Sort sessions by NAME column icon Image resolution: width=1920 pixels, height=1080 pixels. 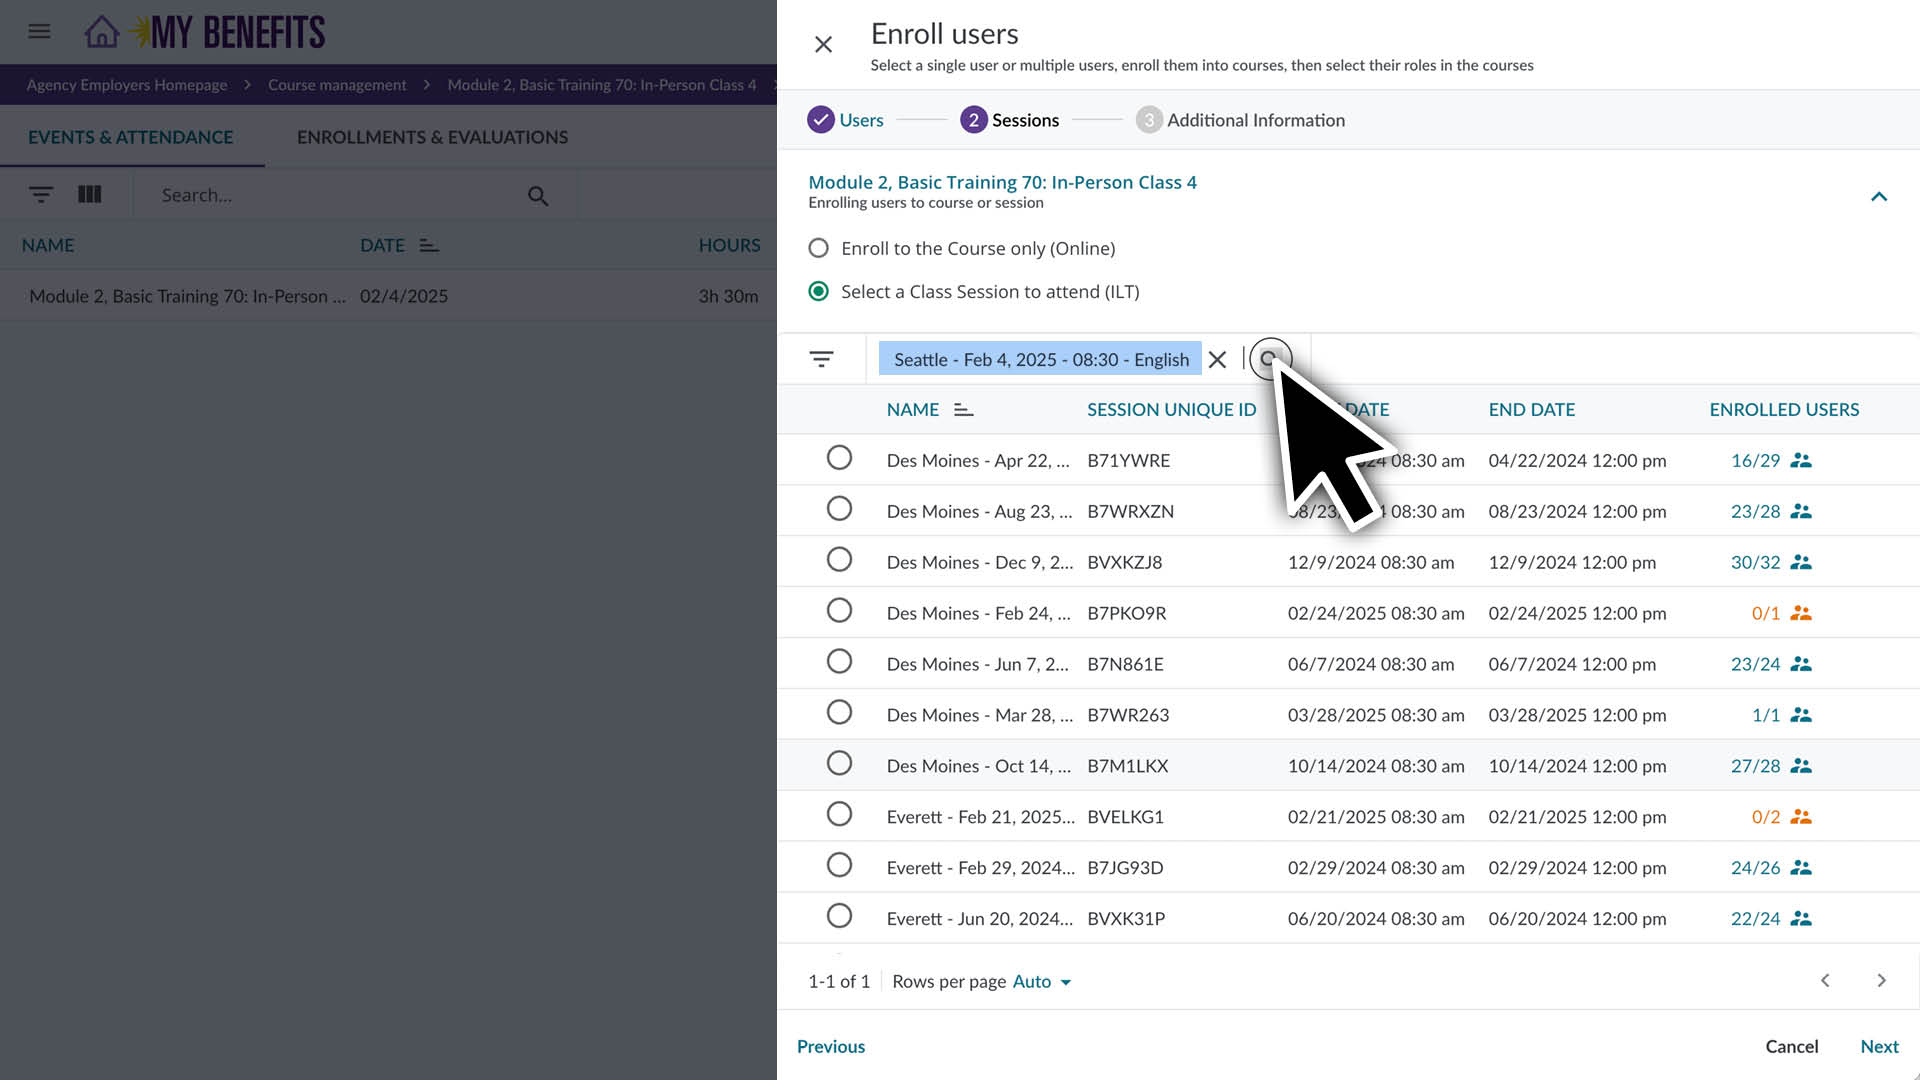coord(963,410)
